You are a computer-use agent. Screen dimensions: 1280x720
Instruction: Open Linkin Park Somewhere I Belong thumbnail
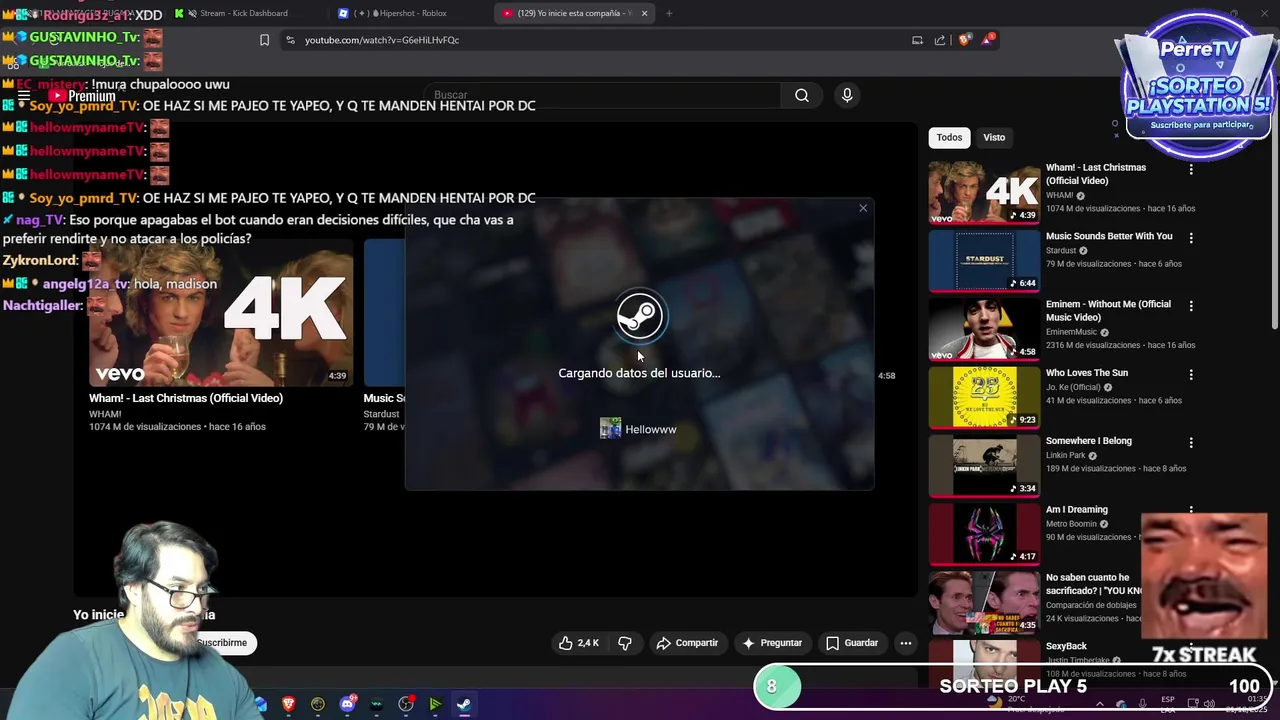984,465
